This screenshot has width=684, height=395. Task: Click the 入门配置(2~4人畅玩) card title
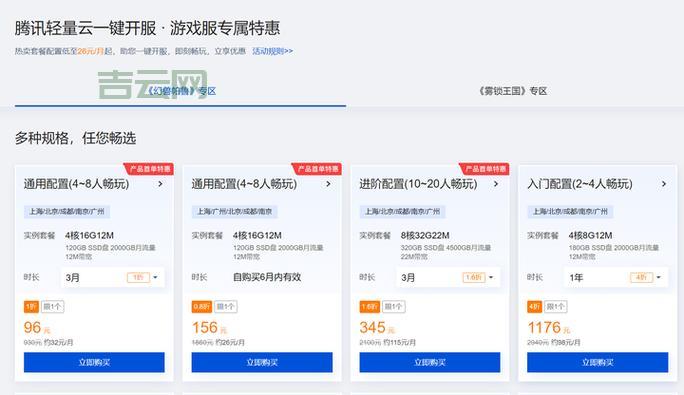click(x=580, y=184)
